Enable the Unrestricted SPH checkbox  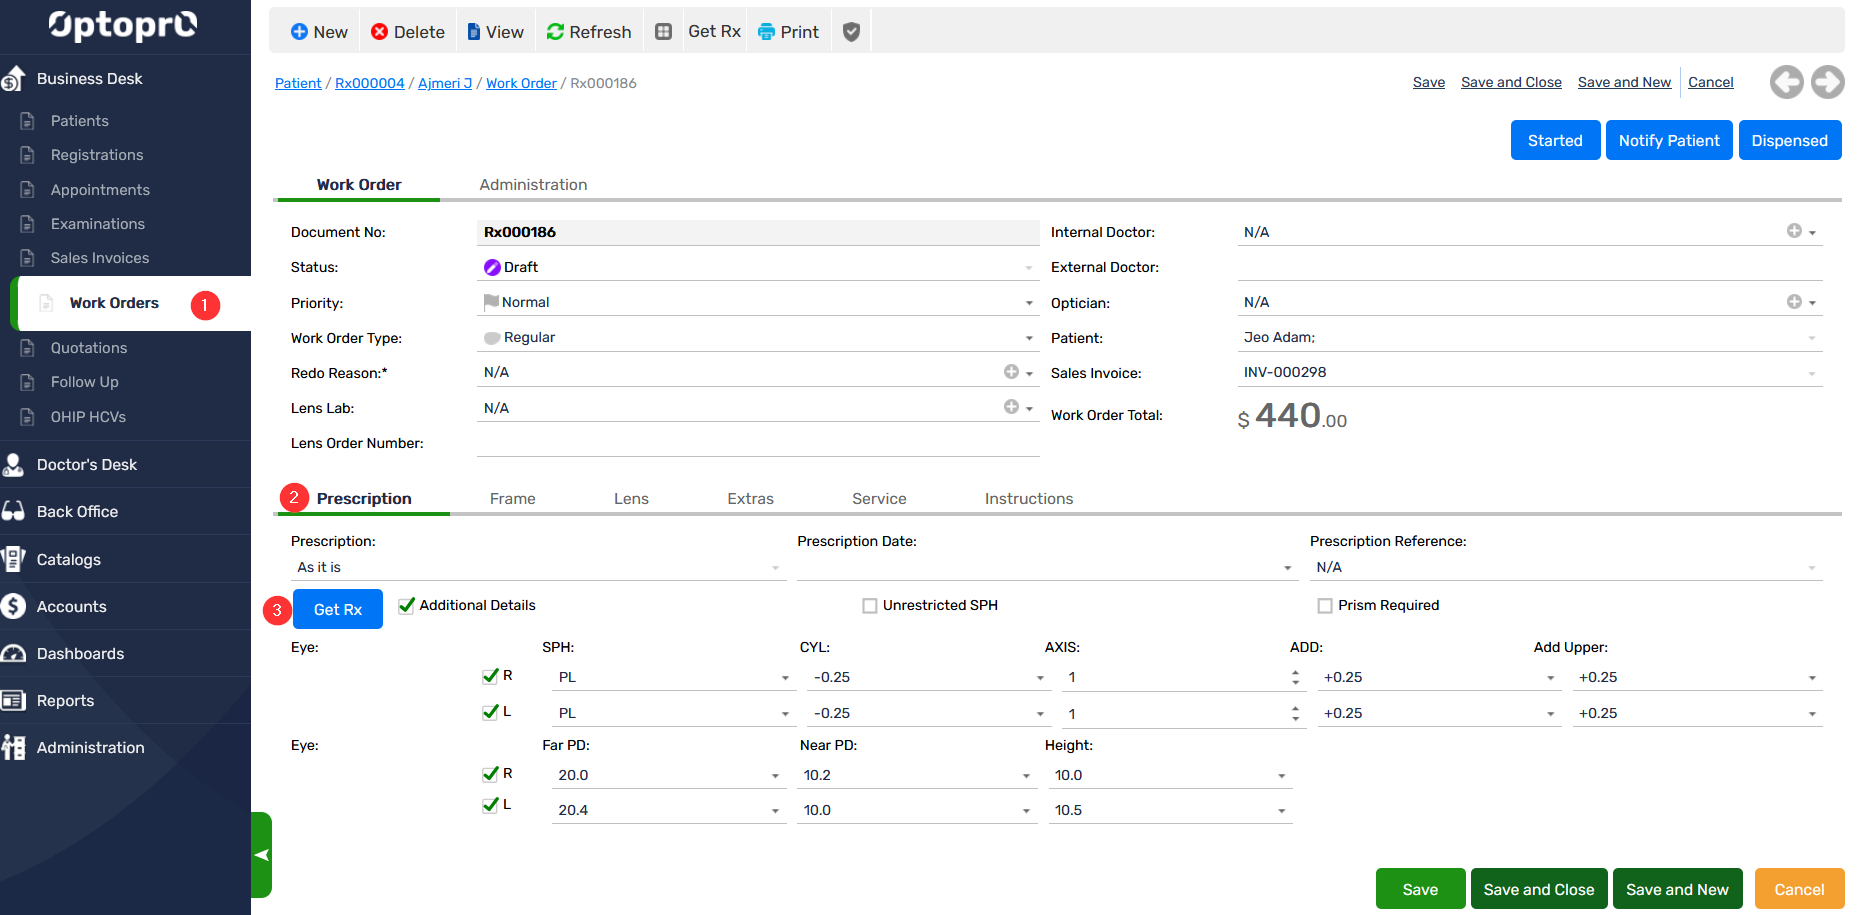pyautogui.click(x=870, y=606)
